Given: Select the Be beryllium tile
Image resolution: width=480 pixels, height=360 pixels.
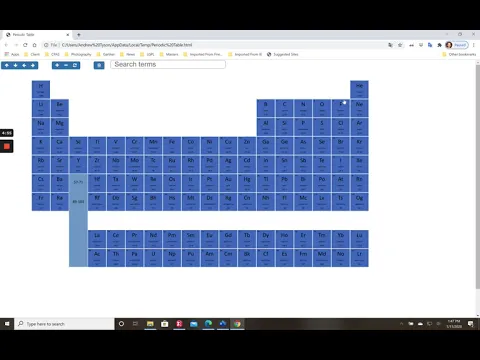Looking at the screenshot, I should 59,108.
